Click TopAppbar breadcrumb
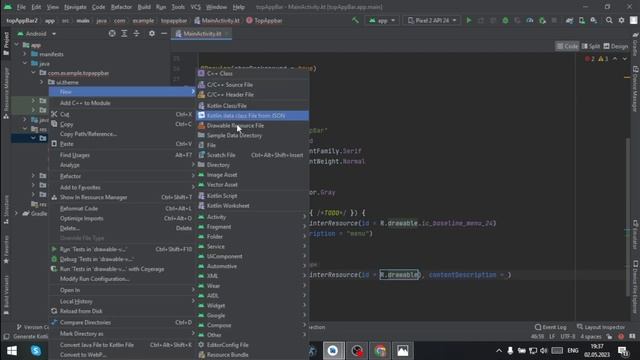This screenshot has width=640, height=360. (x=264, y=20)
